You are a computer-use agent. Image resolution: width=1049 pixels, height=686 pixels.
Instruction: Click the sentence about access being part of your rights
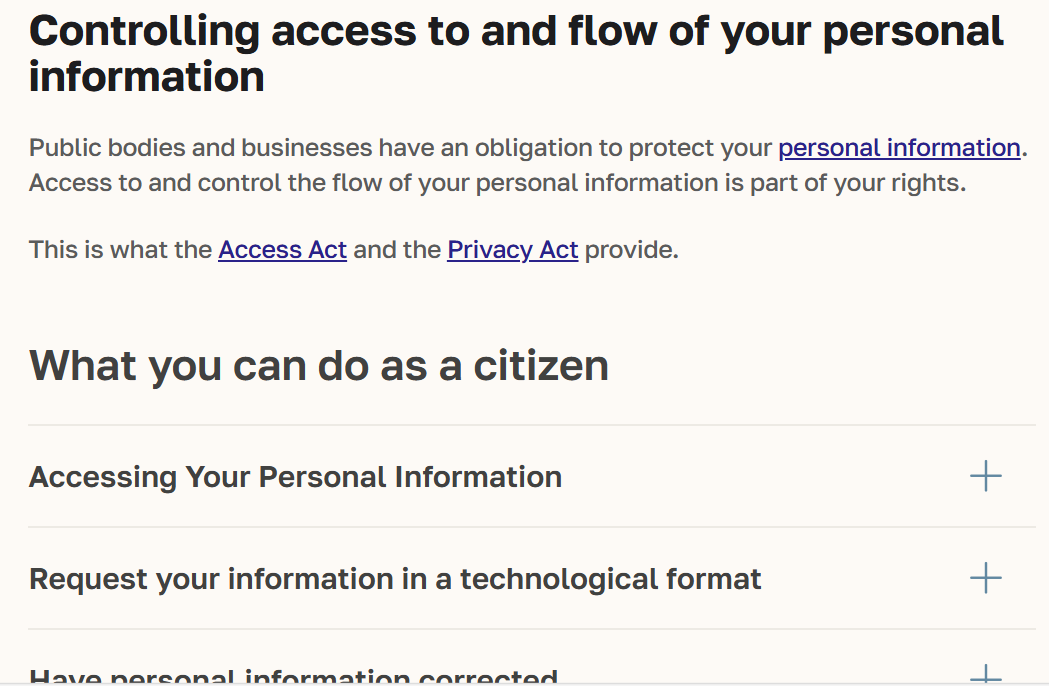pos(497,184)
